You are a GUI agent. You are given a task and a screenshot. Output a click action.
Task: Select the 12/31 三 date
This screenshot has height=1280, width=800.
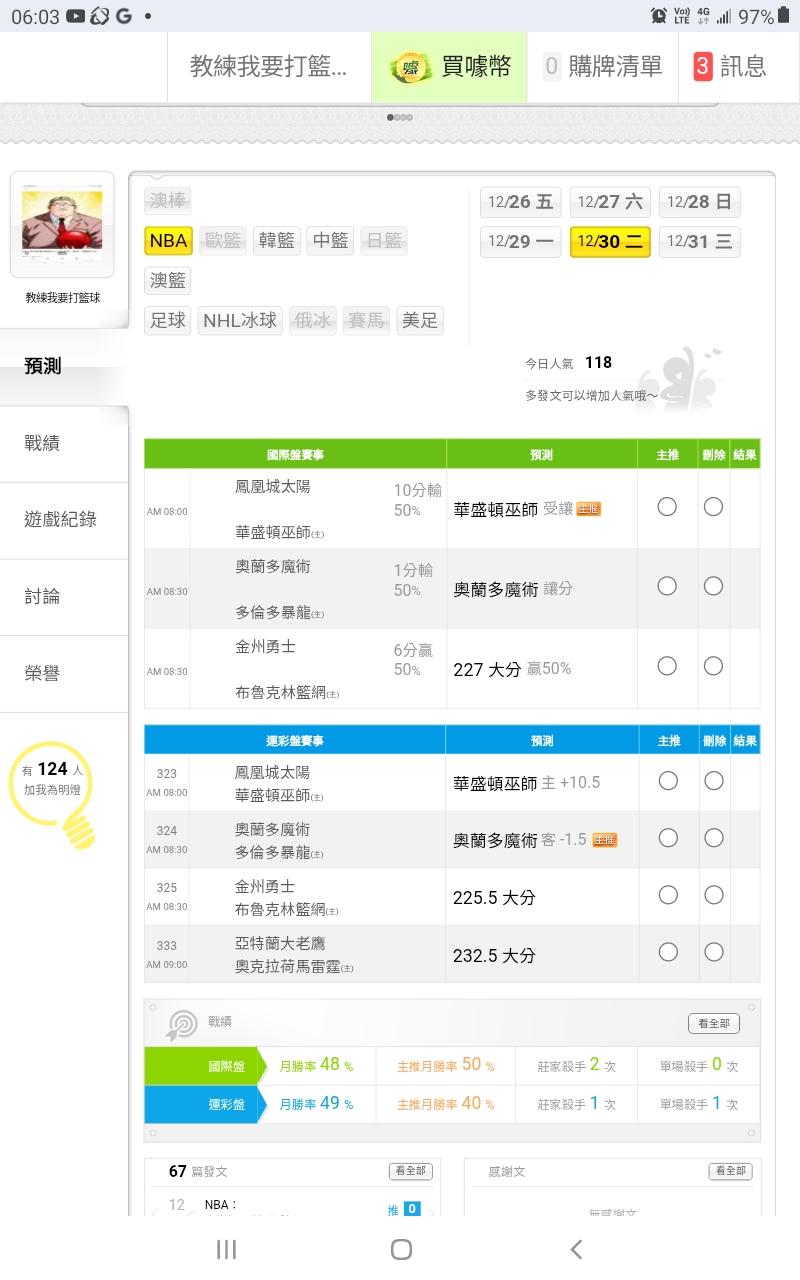click(700, 242)
